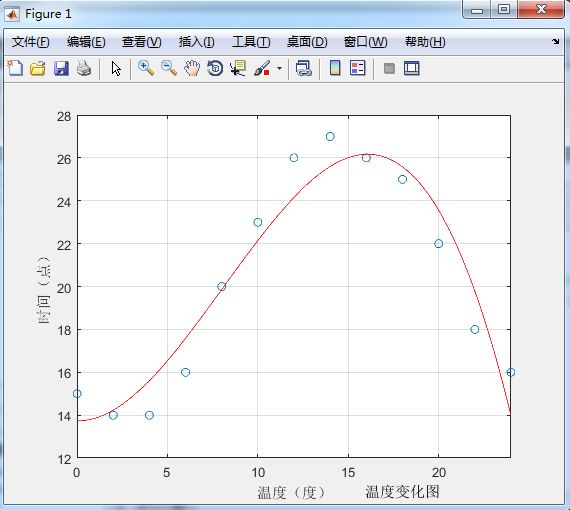Close the Figure 1 window
This screenshot has height=510, width=570.
(541, 10)
